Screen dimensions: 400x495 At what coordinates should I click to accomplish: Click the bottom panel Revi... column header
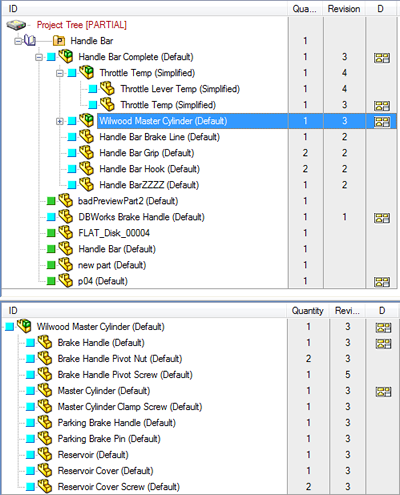pos(347,311)
